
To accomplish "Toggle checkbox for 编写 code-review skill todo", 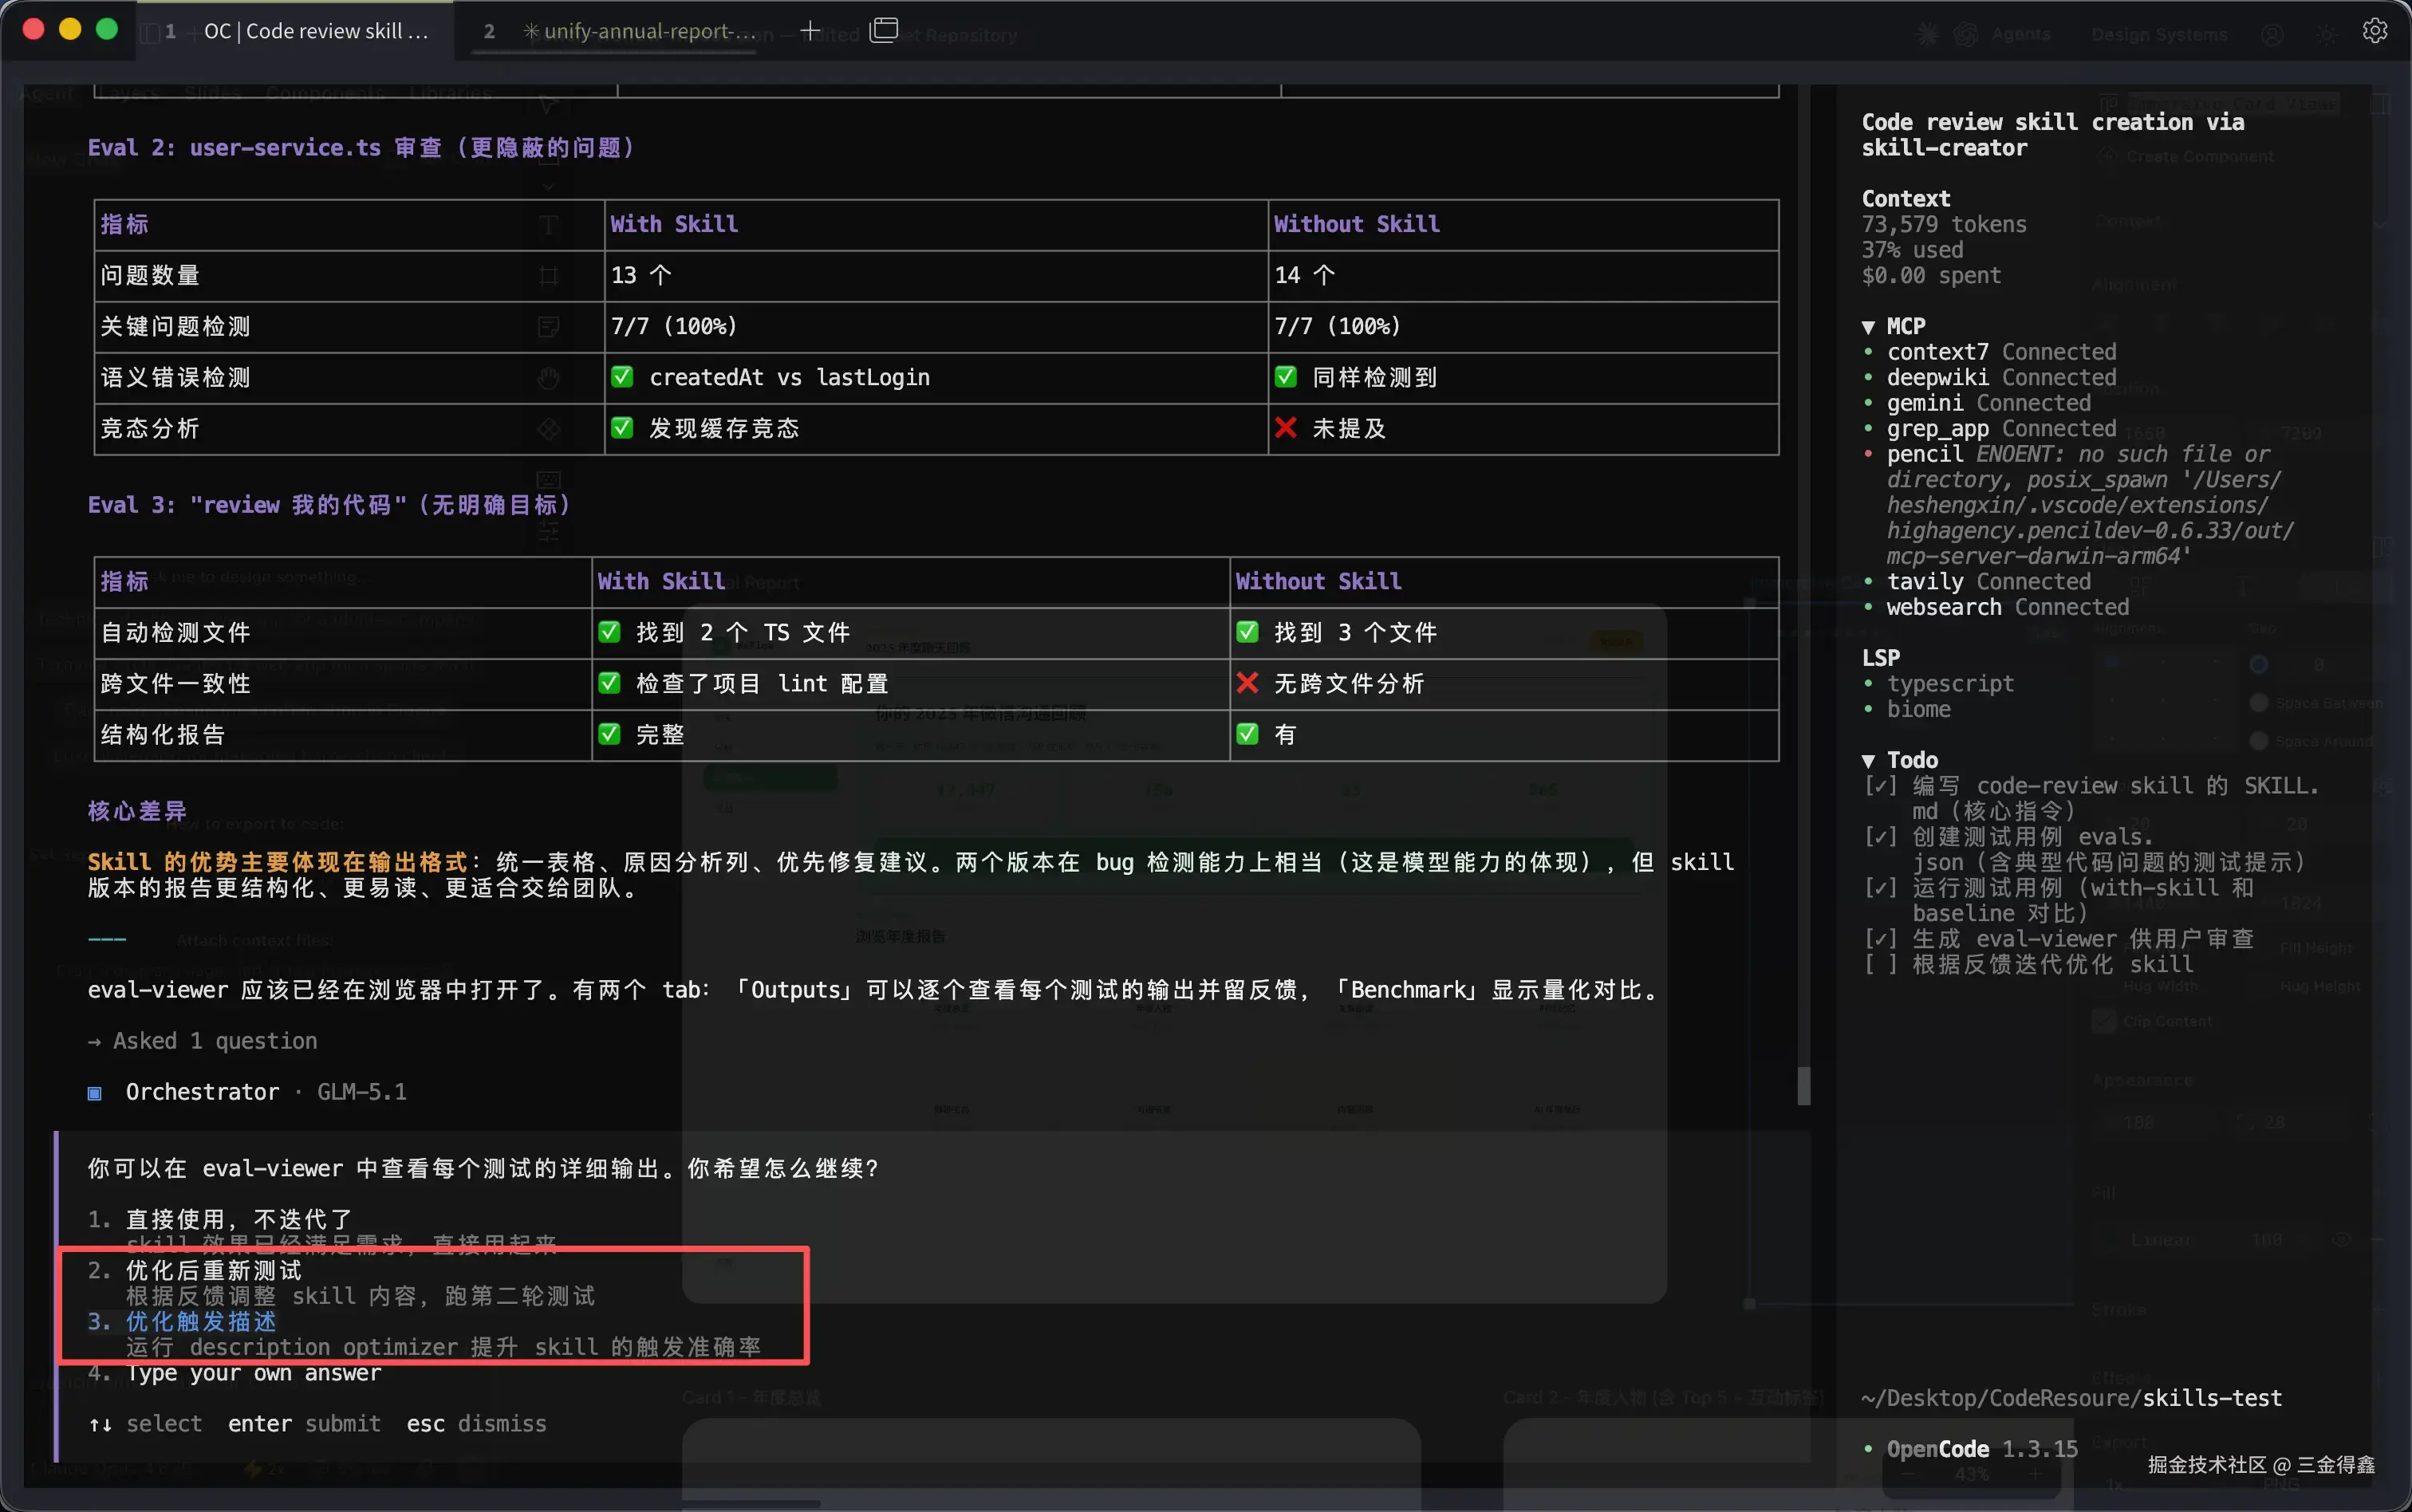I will (x=1880, y=786).
